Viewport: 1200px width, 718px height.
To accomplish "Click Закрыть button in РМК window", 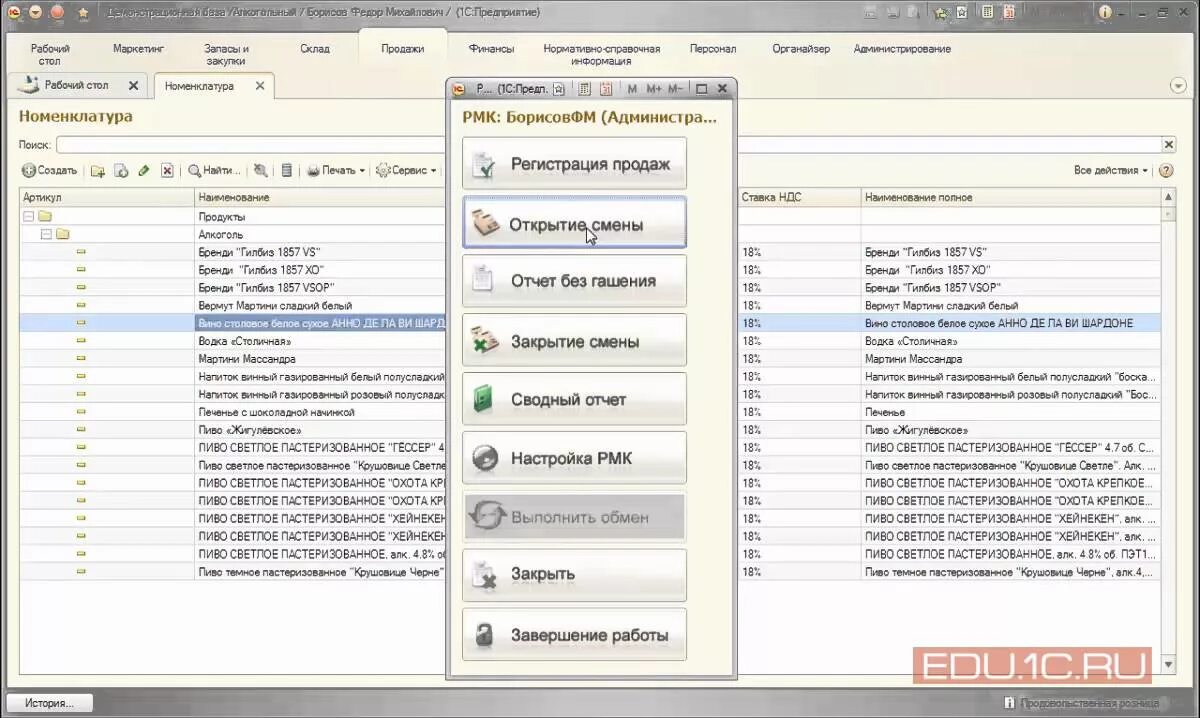I will coord(575,575).
